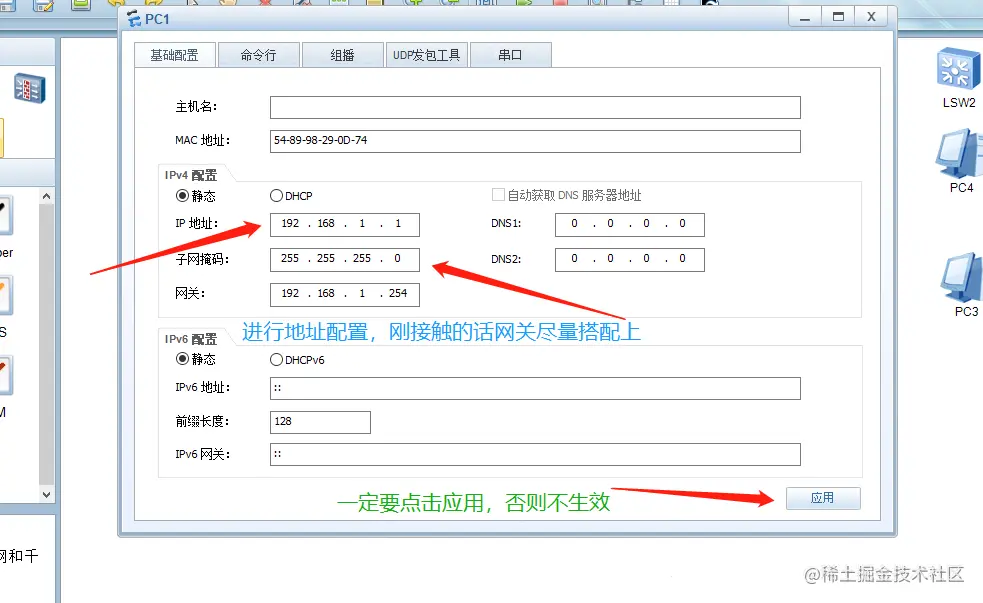Select the PC3 computer icon on canvas
This screenshot has height=603, width=983.
(x=962, y=278)
